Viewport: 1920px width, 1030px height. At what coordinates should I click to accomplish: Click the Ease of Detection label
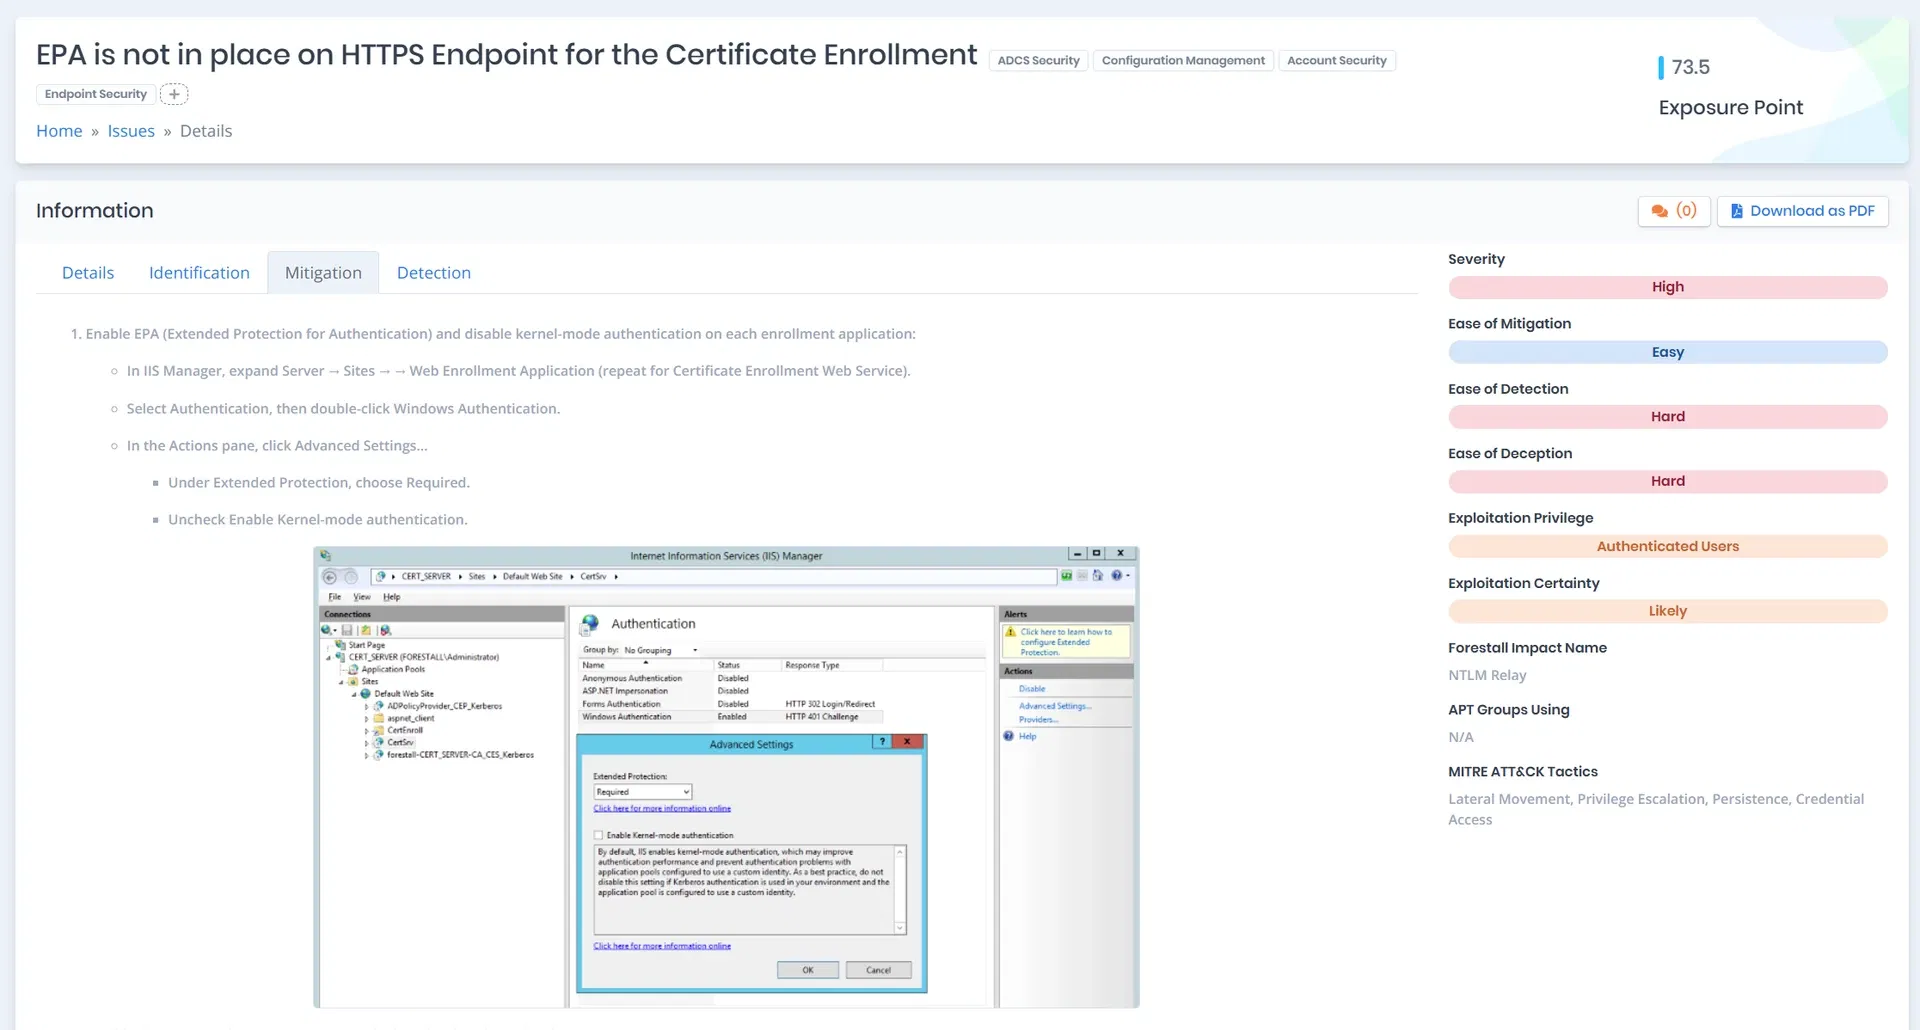(1508, 389)
